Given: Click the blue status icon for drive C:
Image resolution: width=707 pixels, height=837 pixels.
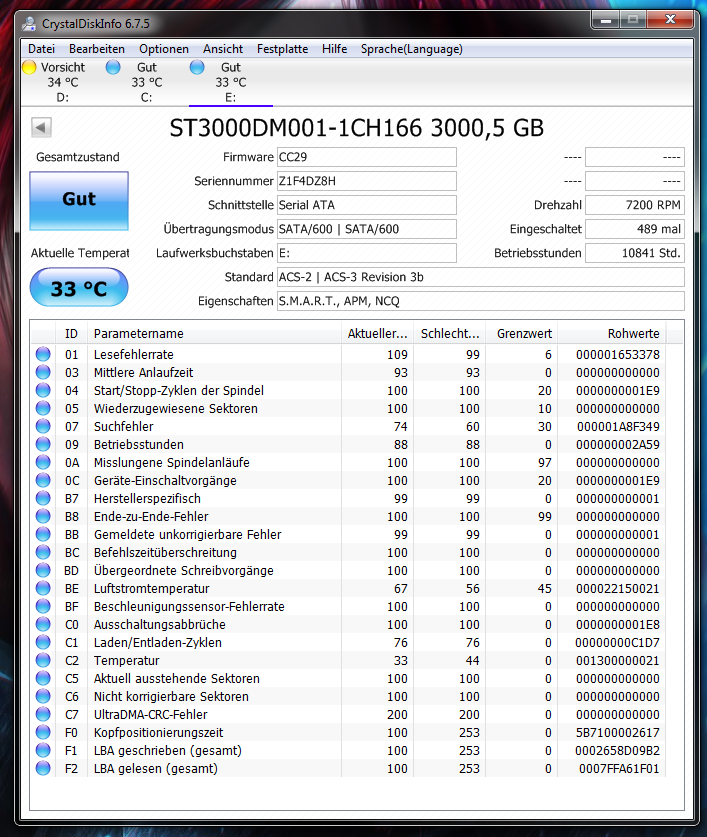Looking at the screenshot, I should coord(113,67).
